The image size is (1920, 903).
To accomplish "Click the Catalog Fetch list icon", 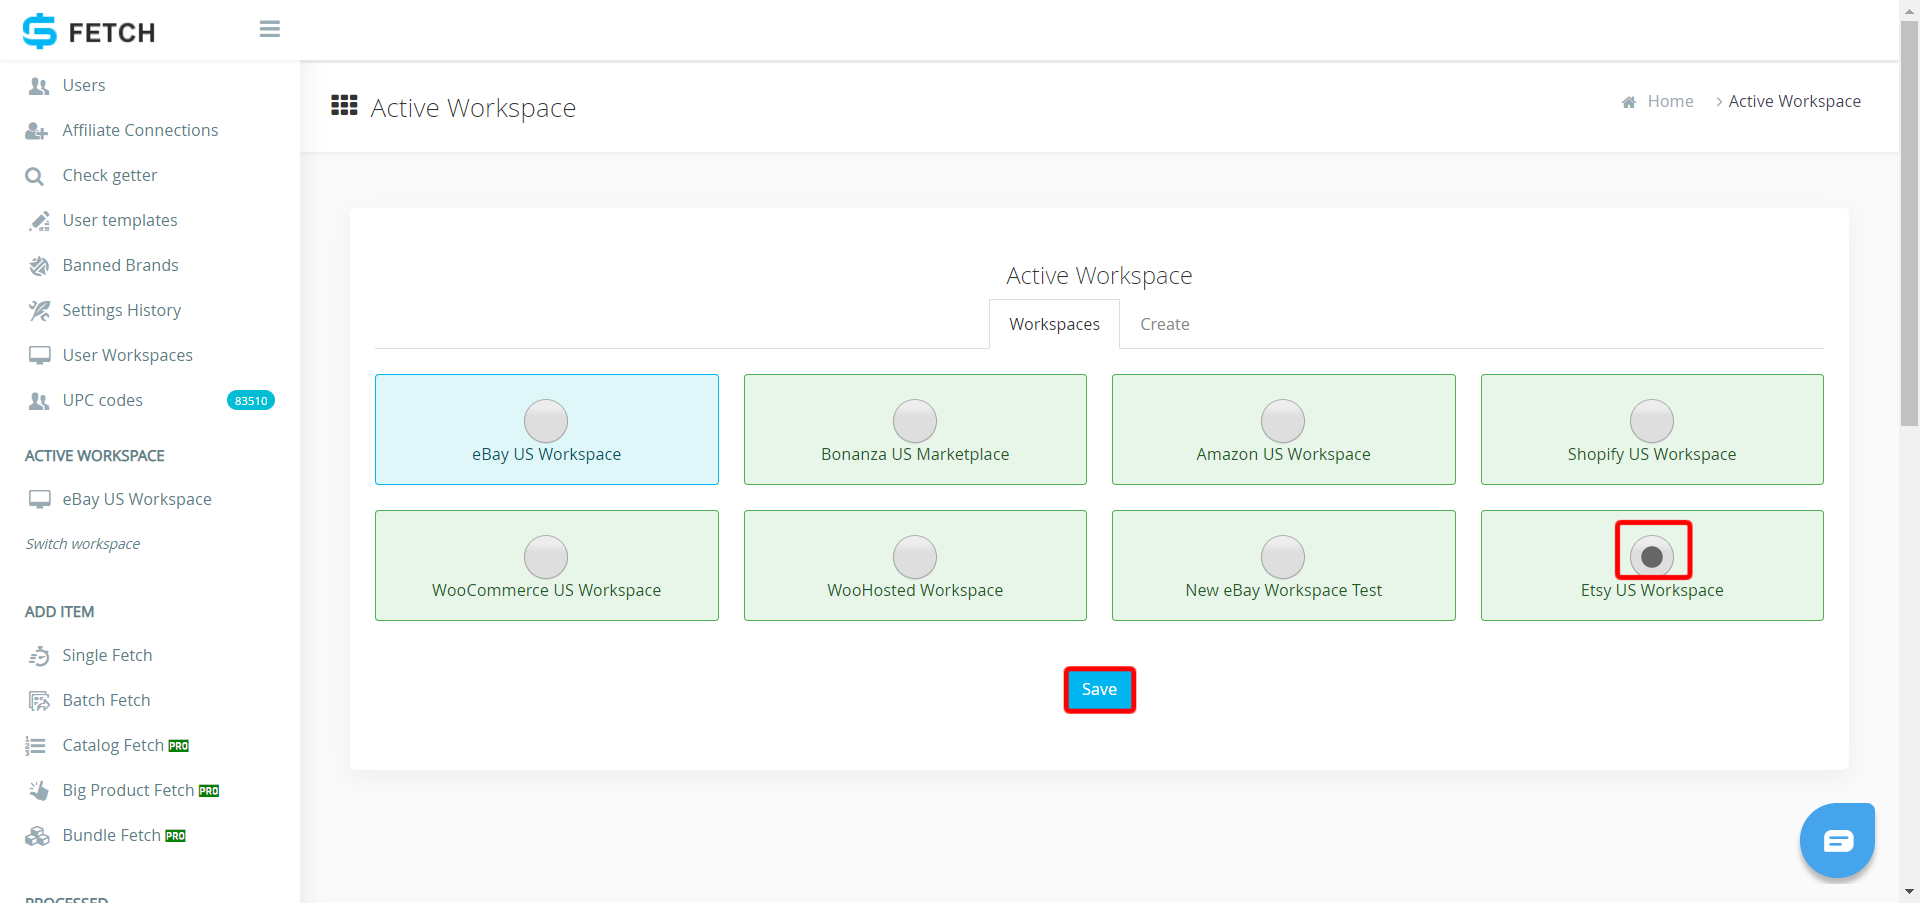I will [x=36, y=746].
